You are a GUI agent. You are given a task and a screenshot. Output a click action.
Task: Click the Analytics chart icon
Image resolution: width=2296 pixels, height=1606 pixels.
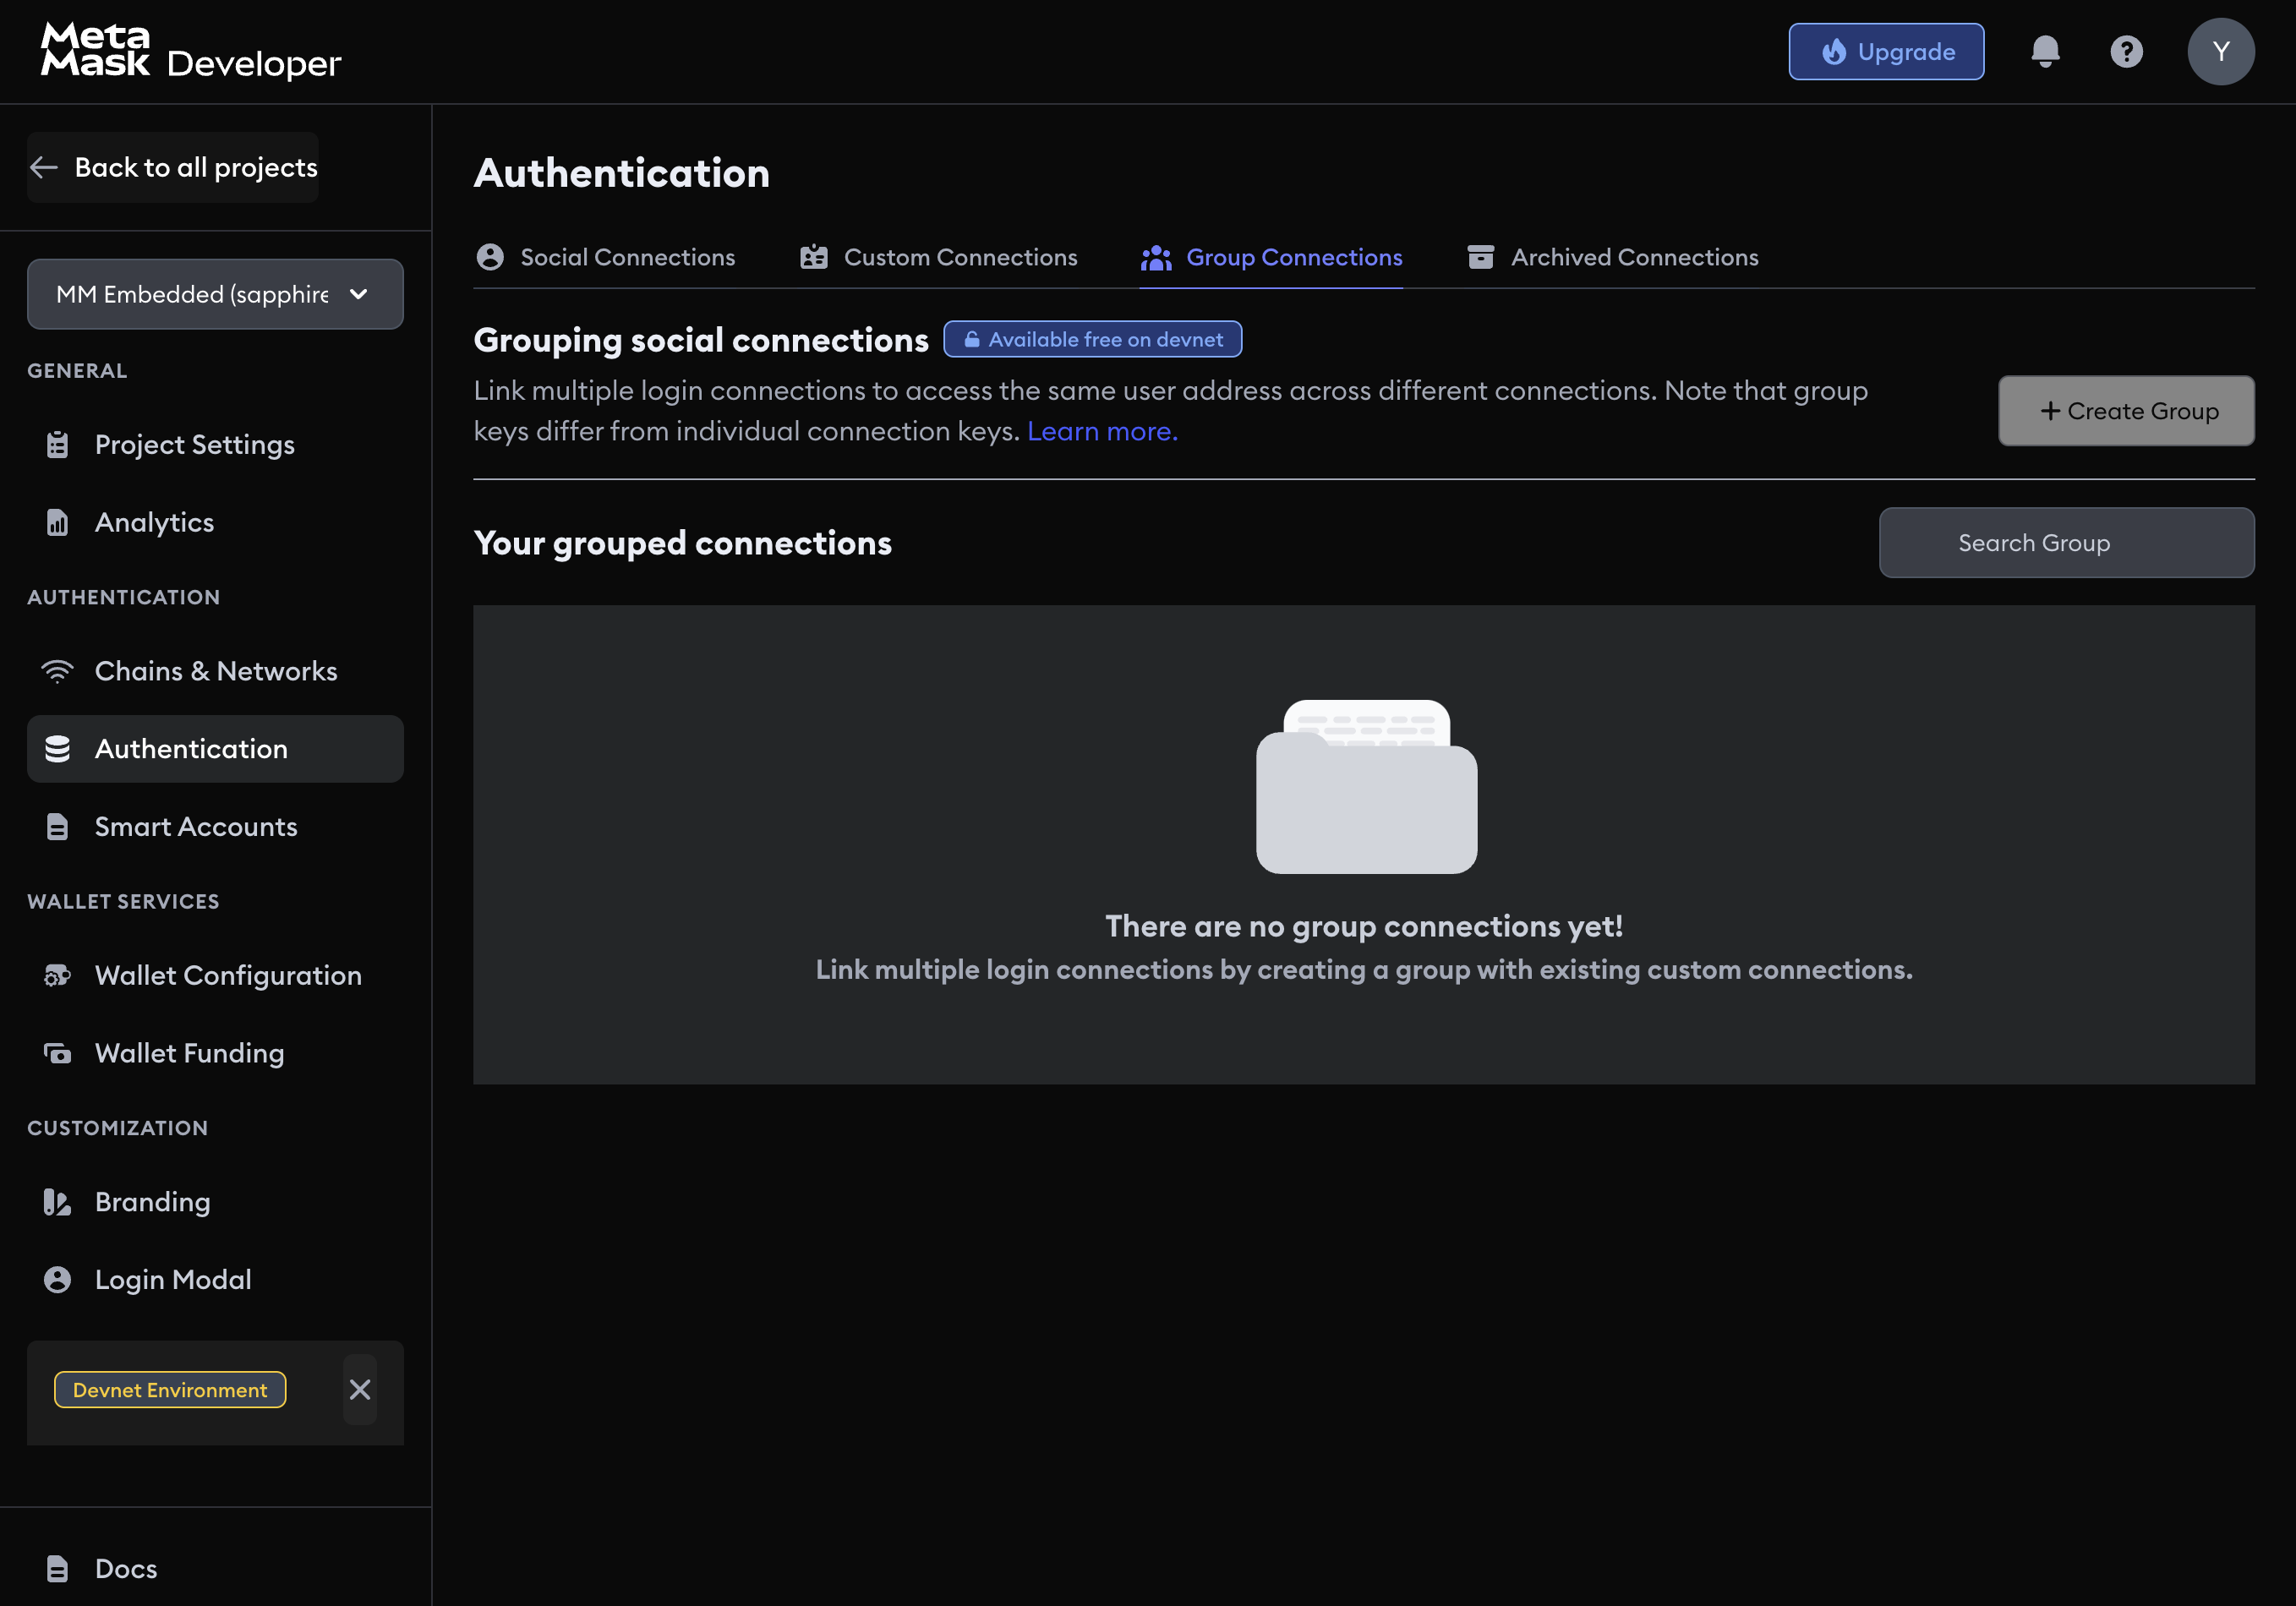57,522
